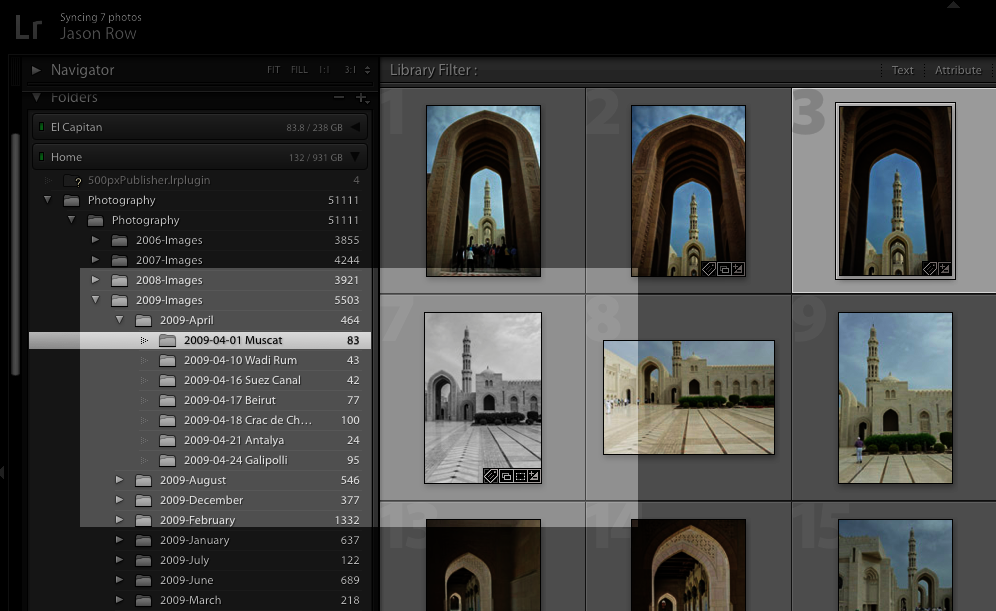Click the keyword tag badge on thumbnail 7
This screenshot has height=611, width=996.
491,476
